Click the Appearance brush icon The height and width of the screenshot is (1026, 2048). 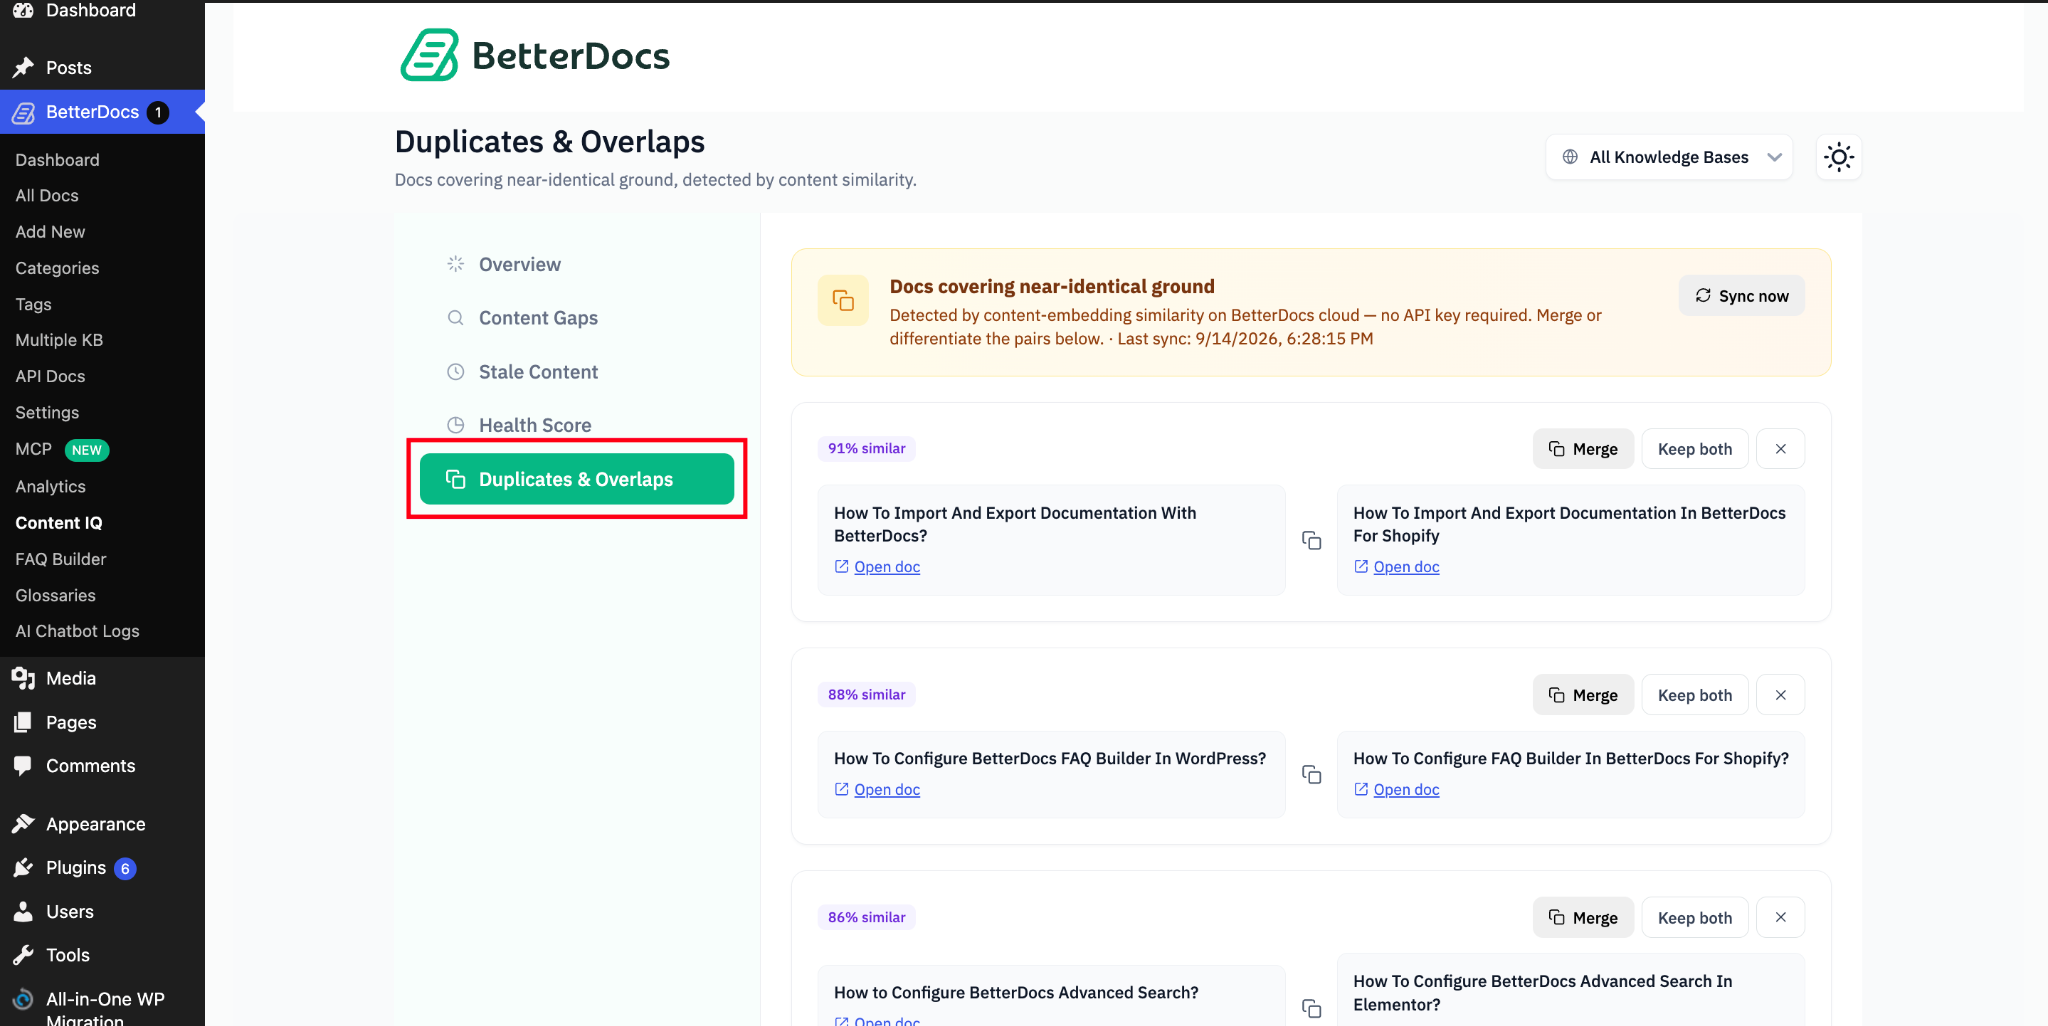coord(23,824)
